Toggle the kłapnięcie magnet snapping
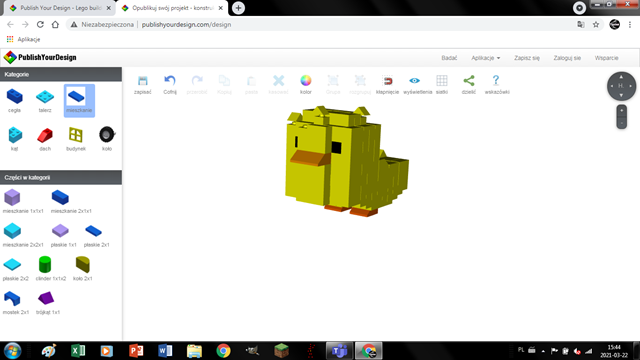The image size is (640, 360). coord(387,81)
